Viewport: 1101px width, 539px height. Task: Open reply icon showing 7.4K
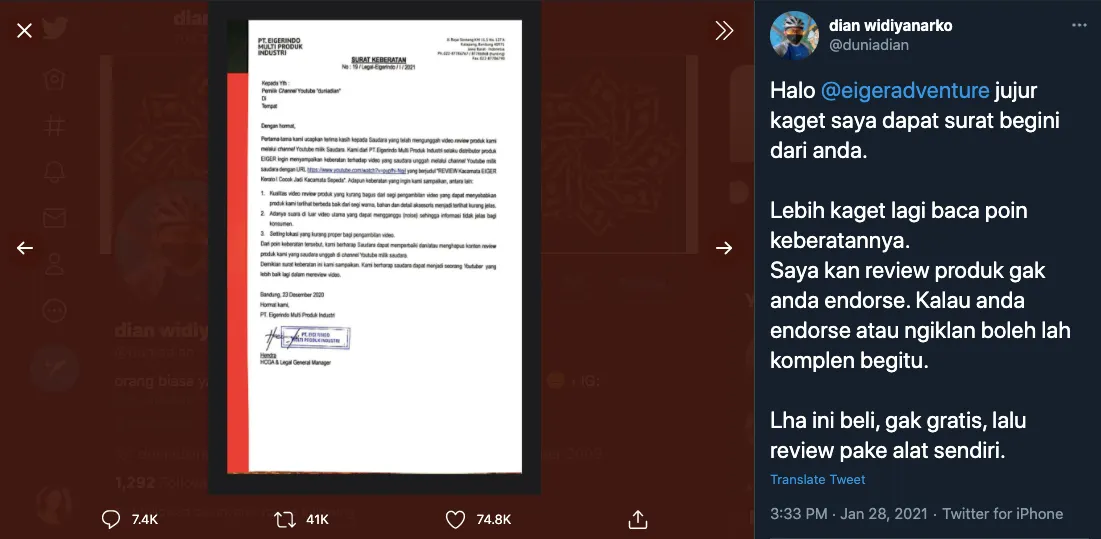pos(110,519)
